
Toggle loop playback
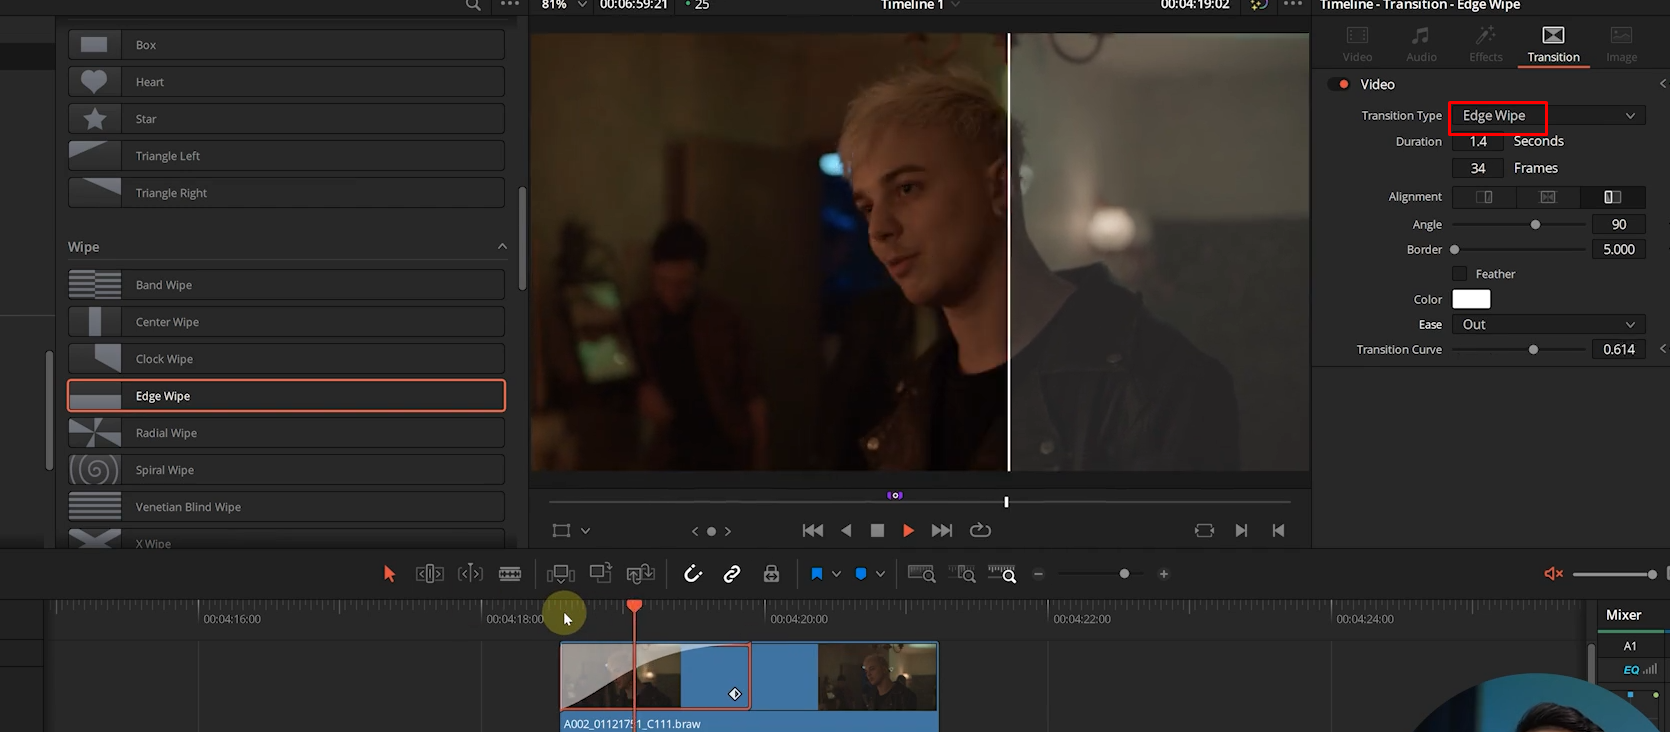tap(980, 531)
